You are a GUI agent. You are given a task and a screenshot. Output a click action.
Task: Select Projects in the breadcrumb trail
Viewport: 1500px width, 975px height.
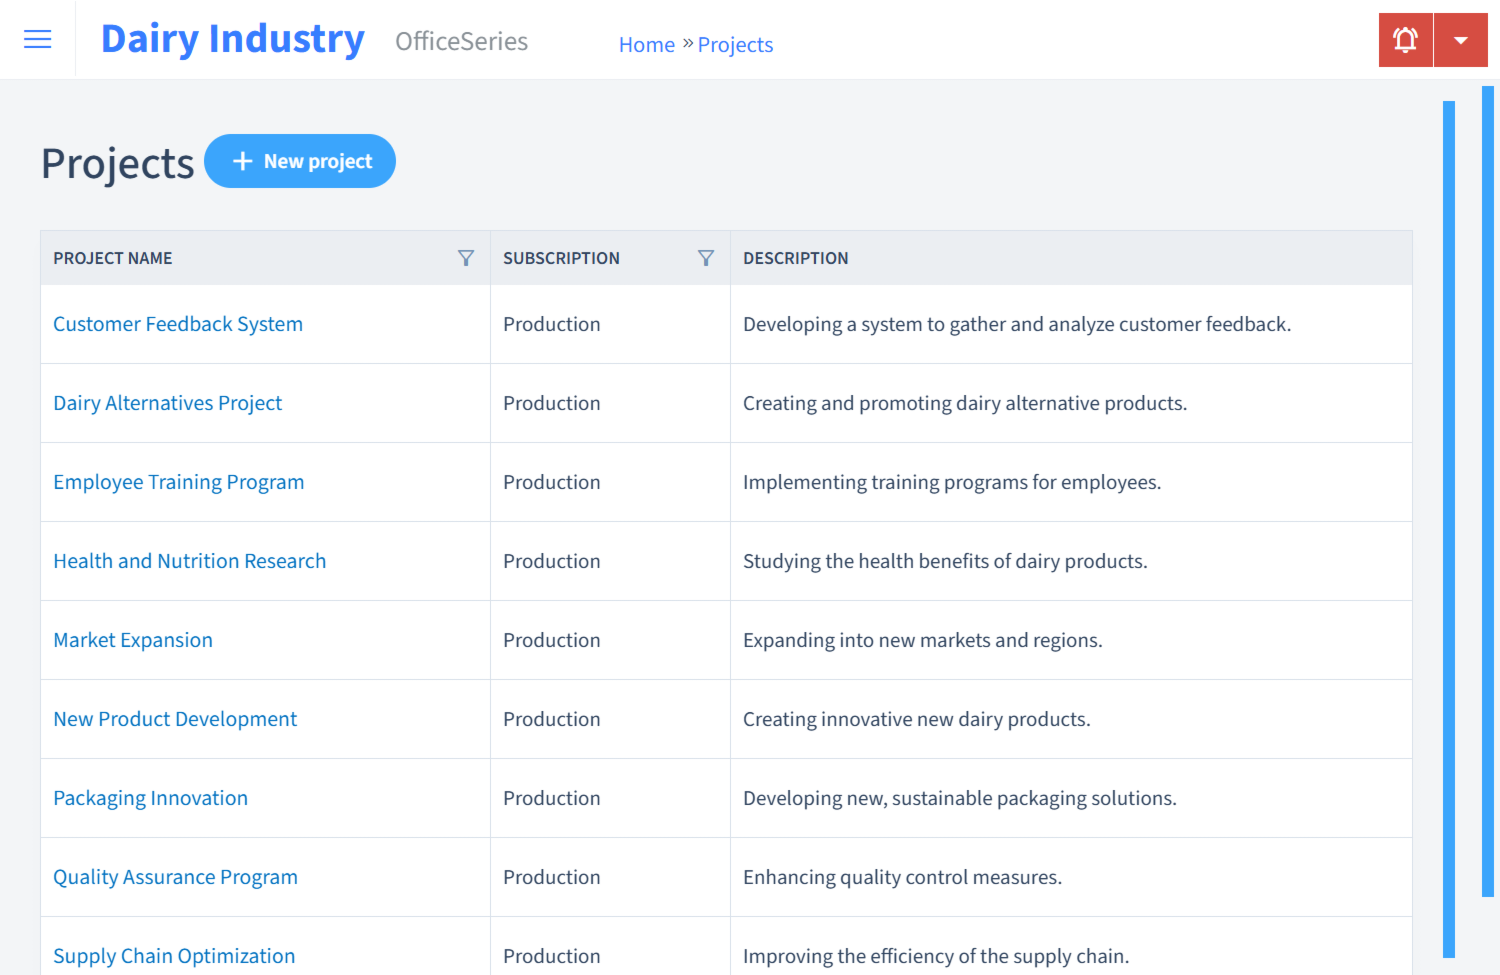(735, 44)
